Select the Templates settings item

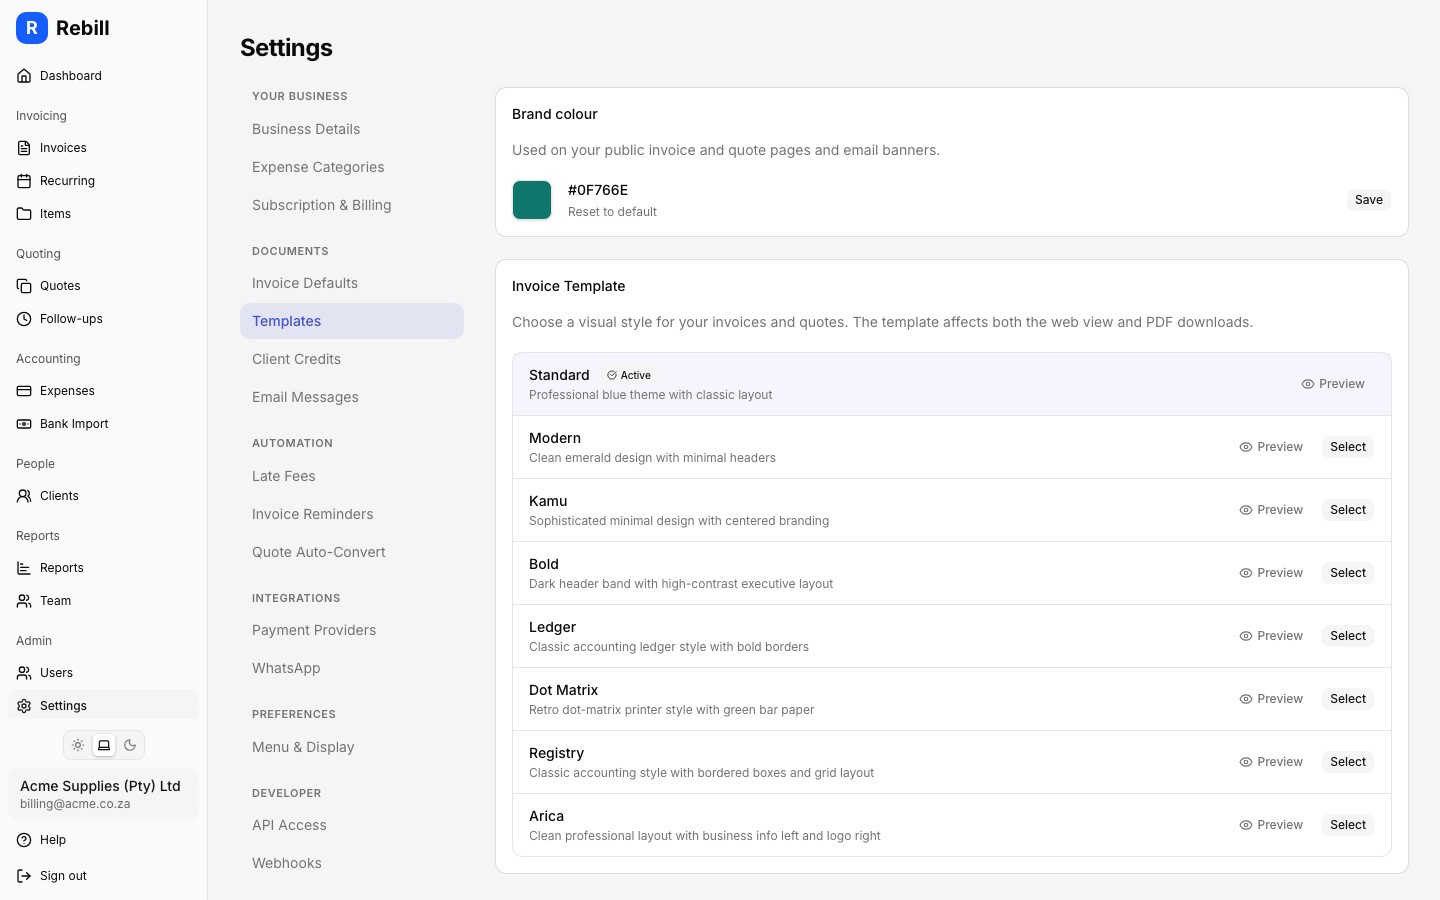click(352, 321)
